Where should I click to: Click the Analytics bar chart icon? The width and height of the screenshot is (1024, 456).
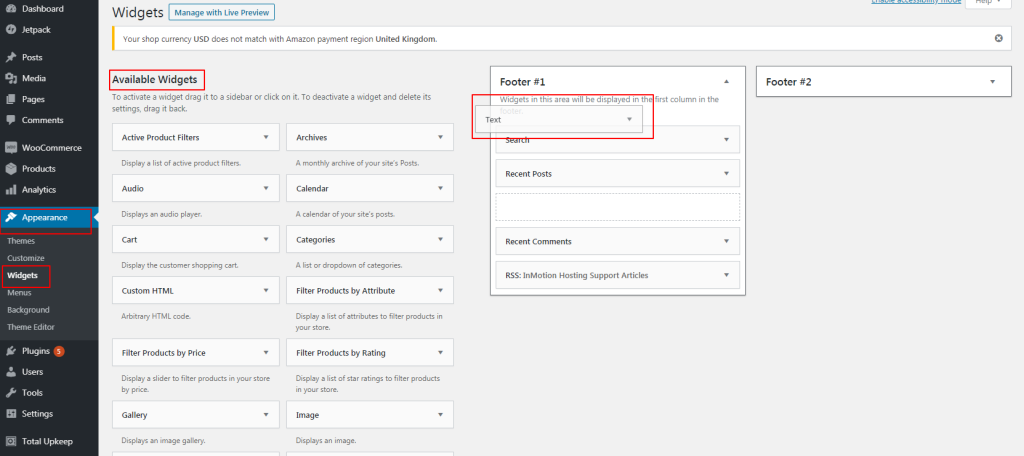(11, 190)
